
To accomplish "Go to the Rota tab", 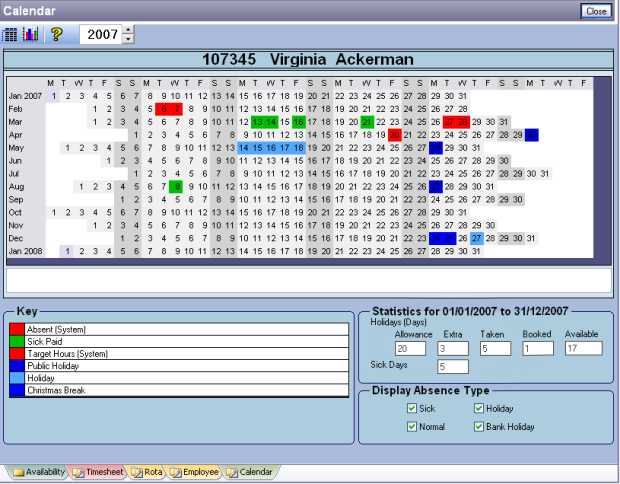I will [x=146, y=471].
